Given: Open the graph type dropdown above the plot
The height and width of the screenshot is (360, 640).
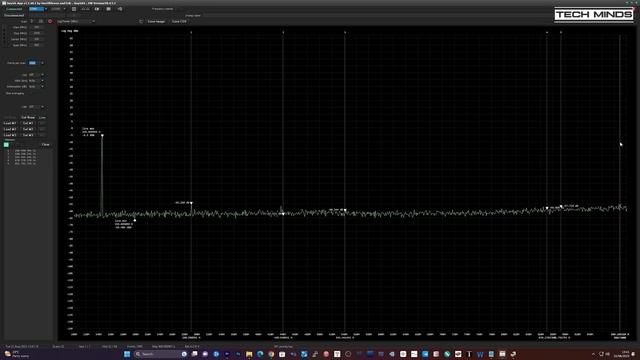Looking at the screenshot, I should coord(76,21).
